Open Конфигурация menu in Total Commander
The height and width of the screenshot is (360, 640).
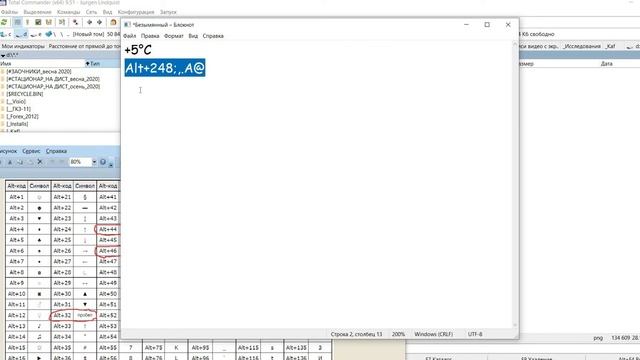(x=136, y=12)
